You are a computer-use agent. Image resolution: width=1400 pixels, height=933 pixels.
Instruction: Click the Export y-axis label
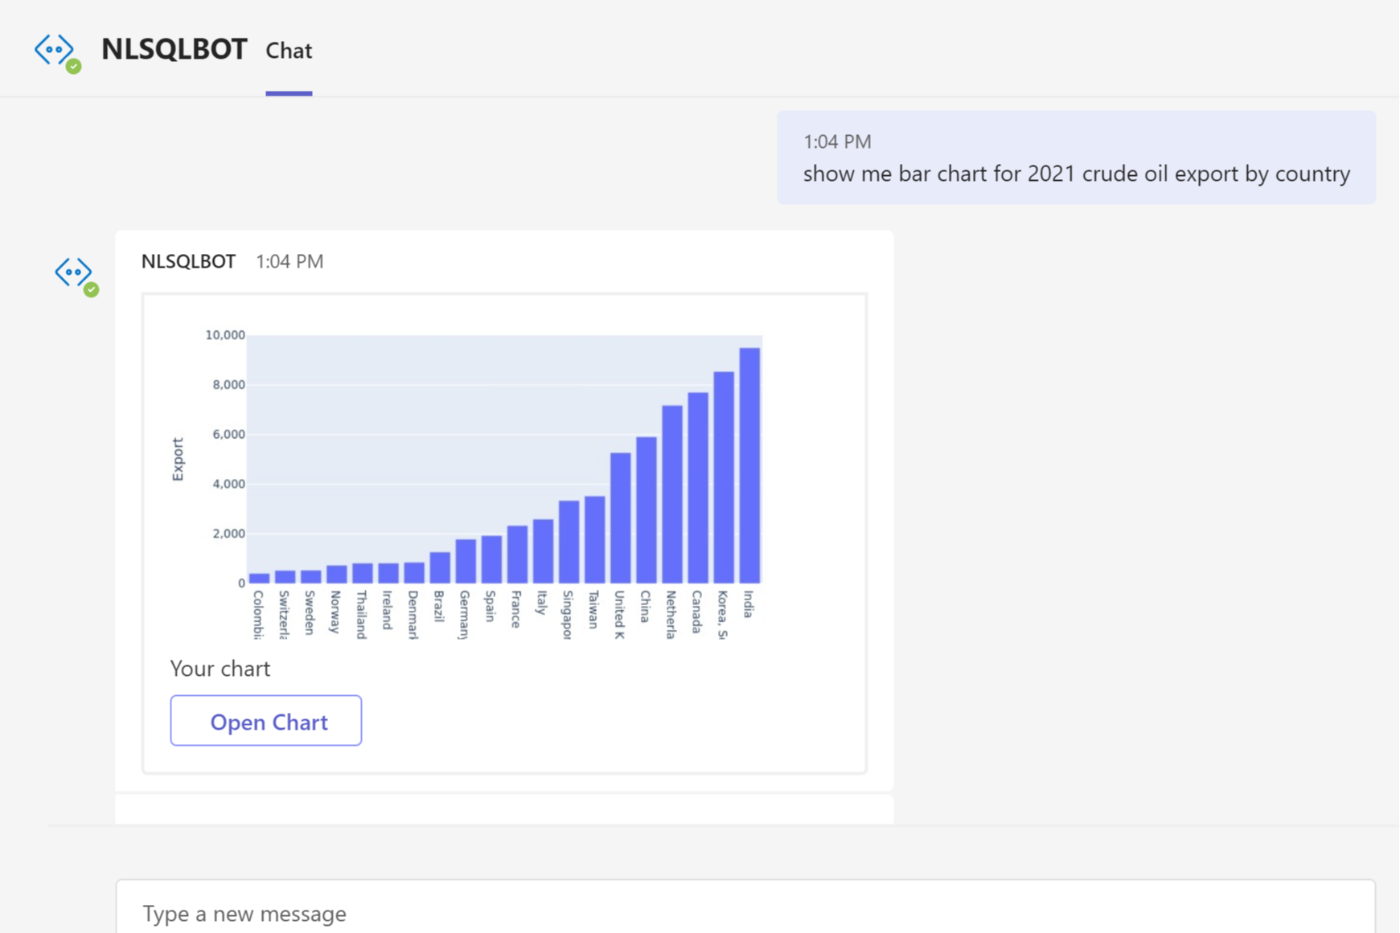178,459
